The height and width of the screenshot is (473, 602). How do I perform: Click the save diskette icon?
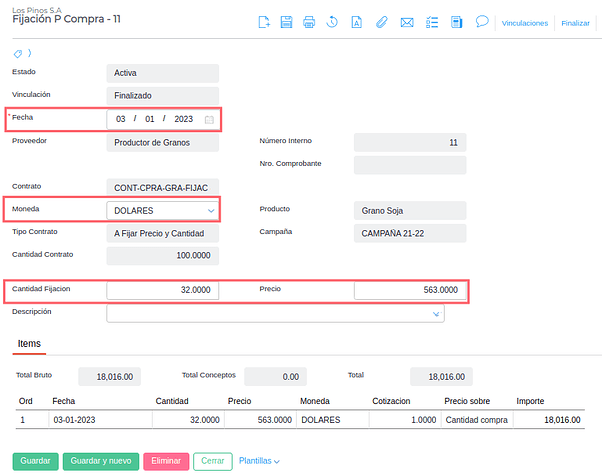pos(286,22)
